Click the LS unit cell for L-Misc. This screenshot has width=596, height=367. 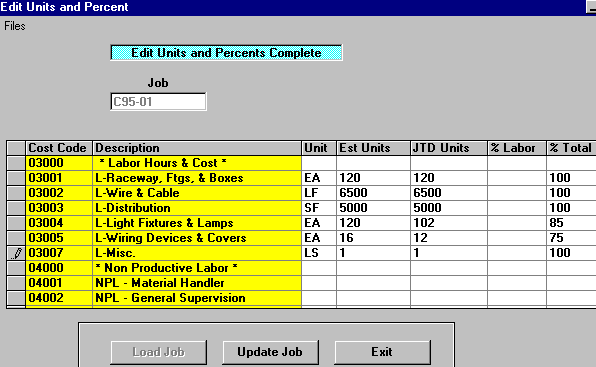[x=319, y=253]
